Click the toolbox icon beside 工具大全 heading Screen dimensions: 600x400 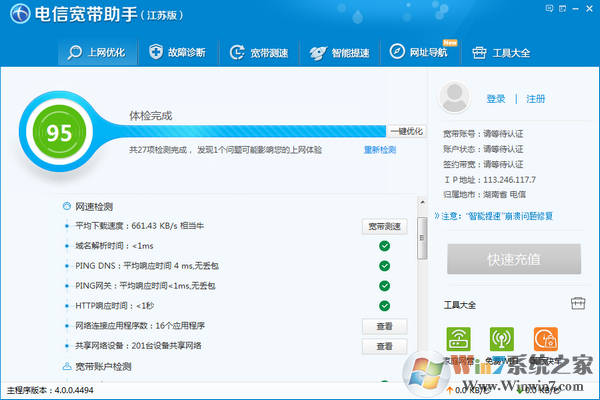577,303
